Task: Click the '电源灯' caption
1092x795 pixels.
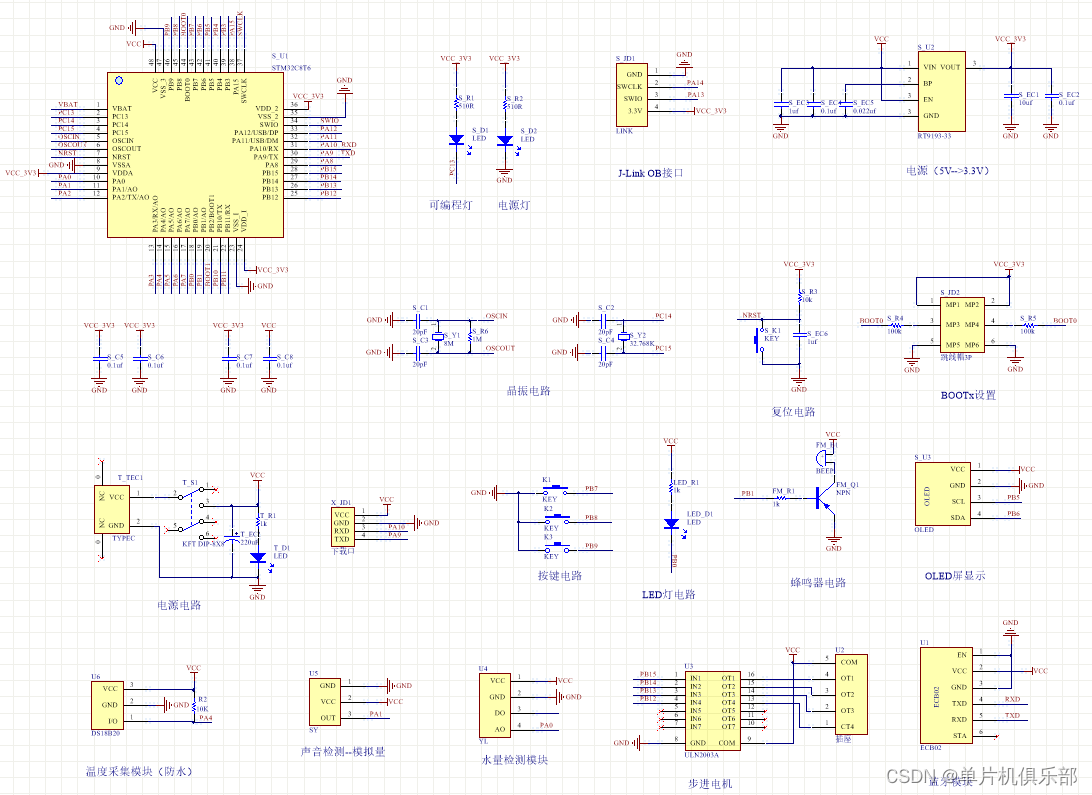Action: tap(514, 205)
